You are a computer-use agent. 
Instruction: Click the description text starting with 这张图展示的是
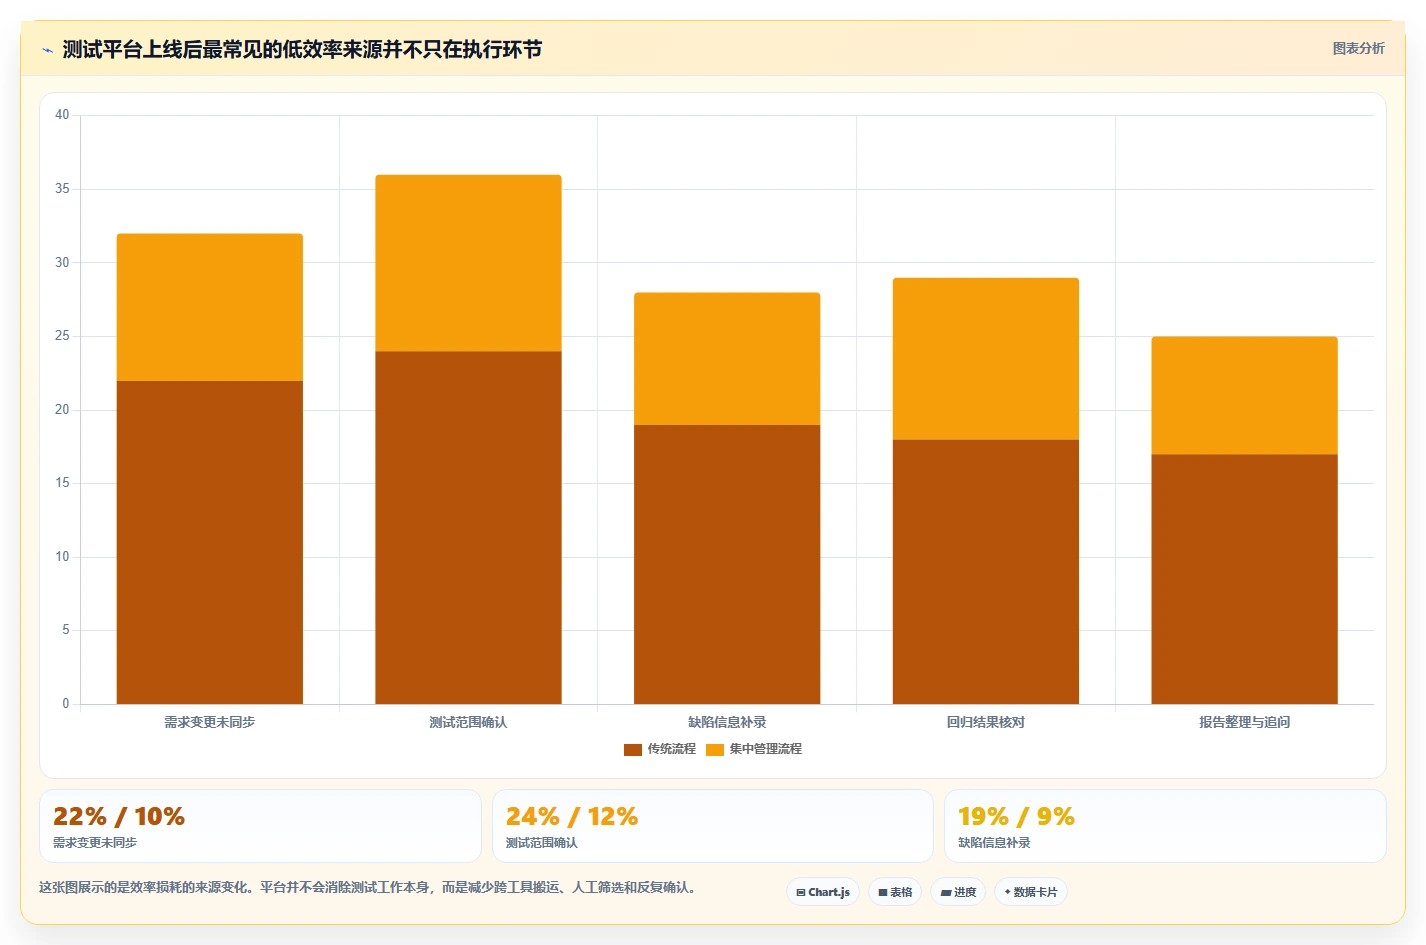368,887
